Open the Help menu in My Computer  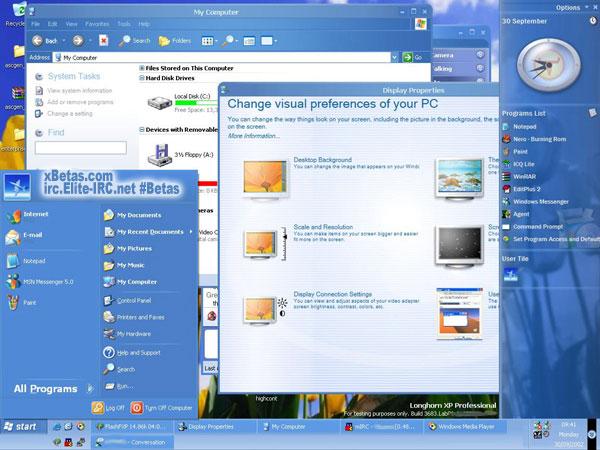144,24
